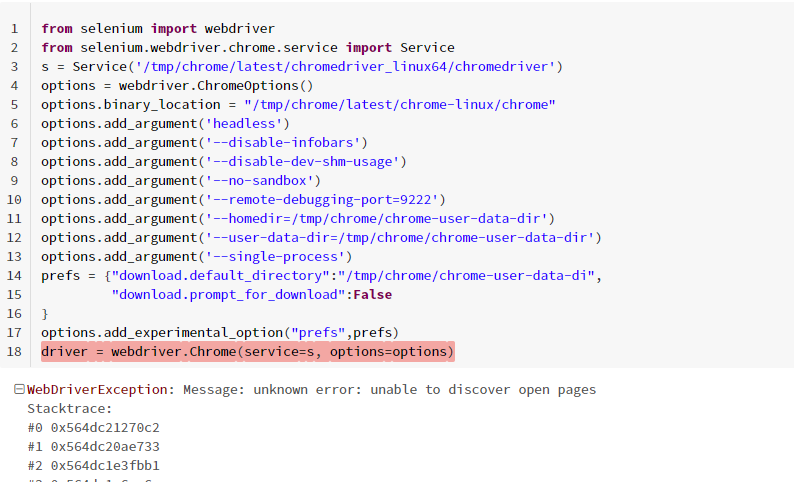Image resolution: width=794 pixels, height=482 pixels.
Task: Place cursor on 'from selenium import webdriver' line
Action: tap(158, 28)
